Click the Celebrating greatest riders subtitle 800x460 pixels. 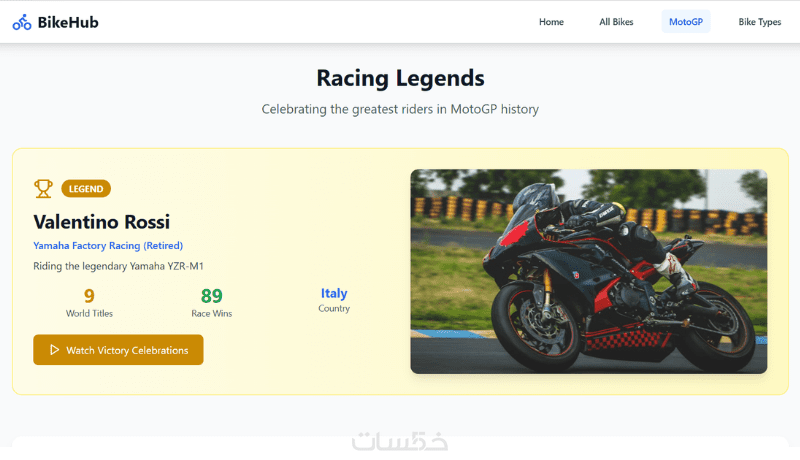(401, 109)
